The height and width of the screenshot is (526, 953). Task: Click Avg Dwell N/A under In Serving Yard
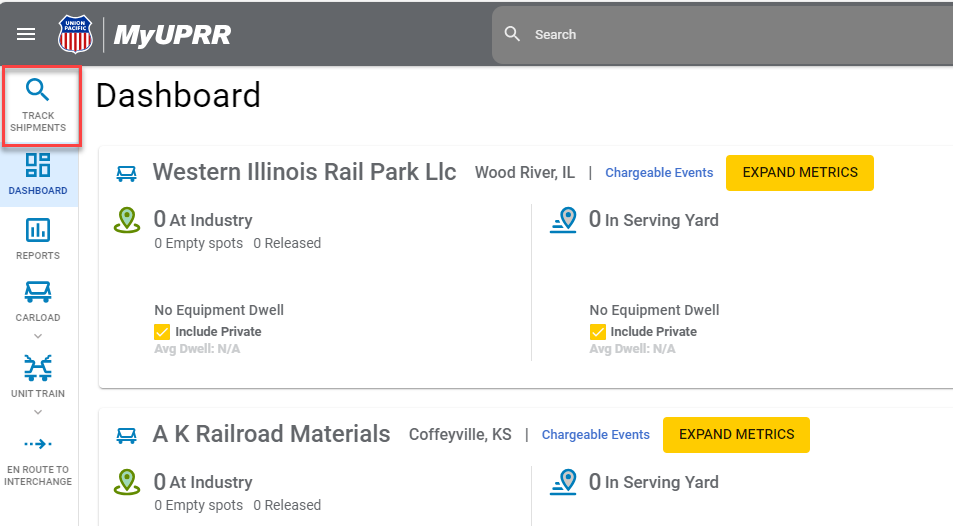tap(632, 349)
